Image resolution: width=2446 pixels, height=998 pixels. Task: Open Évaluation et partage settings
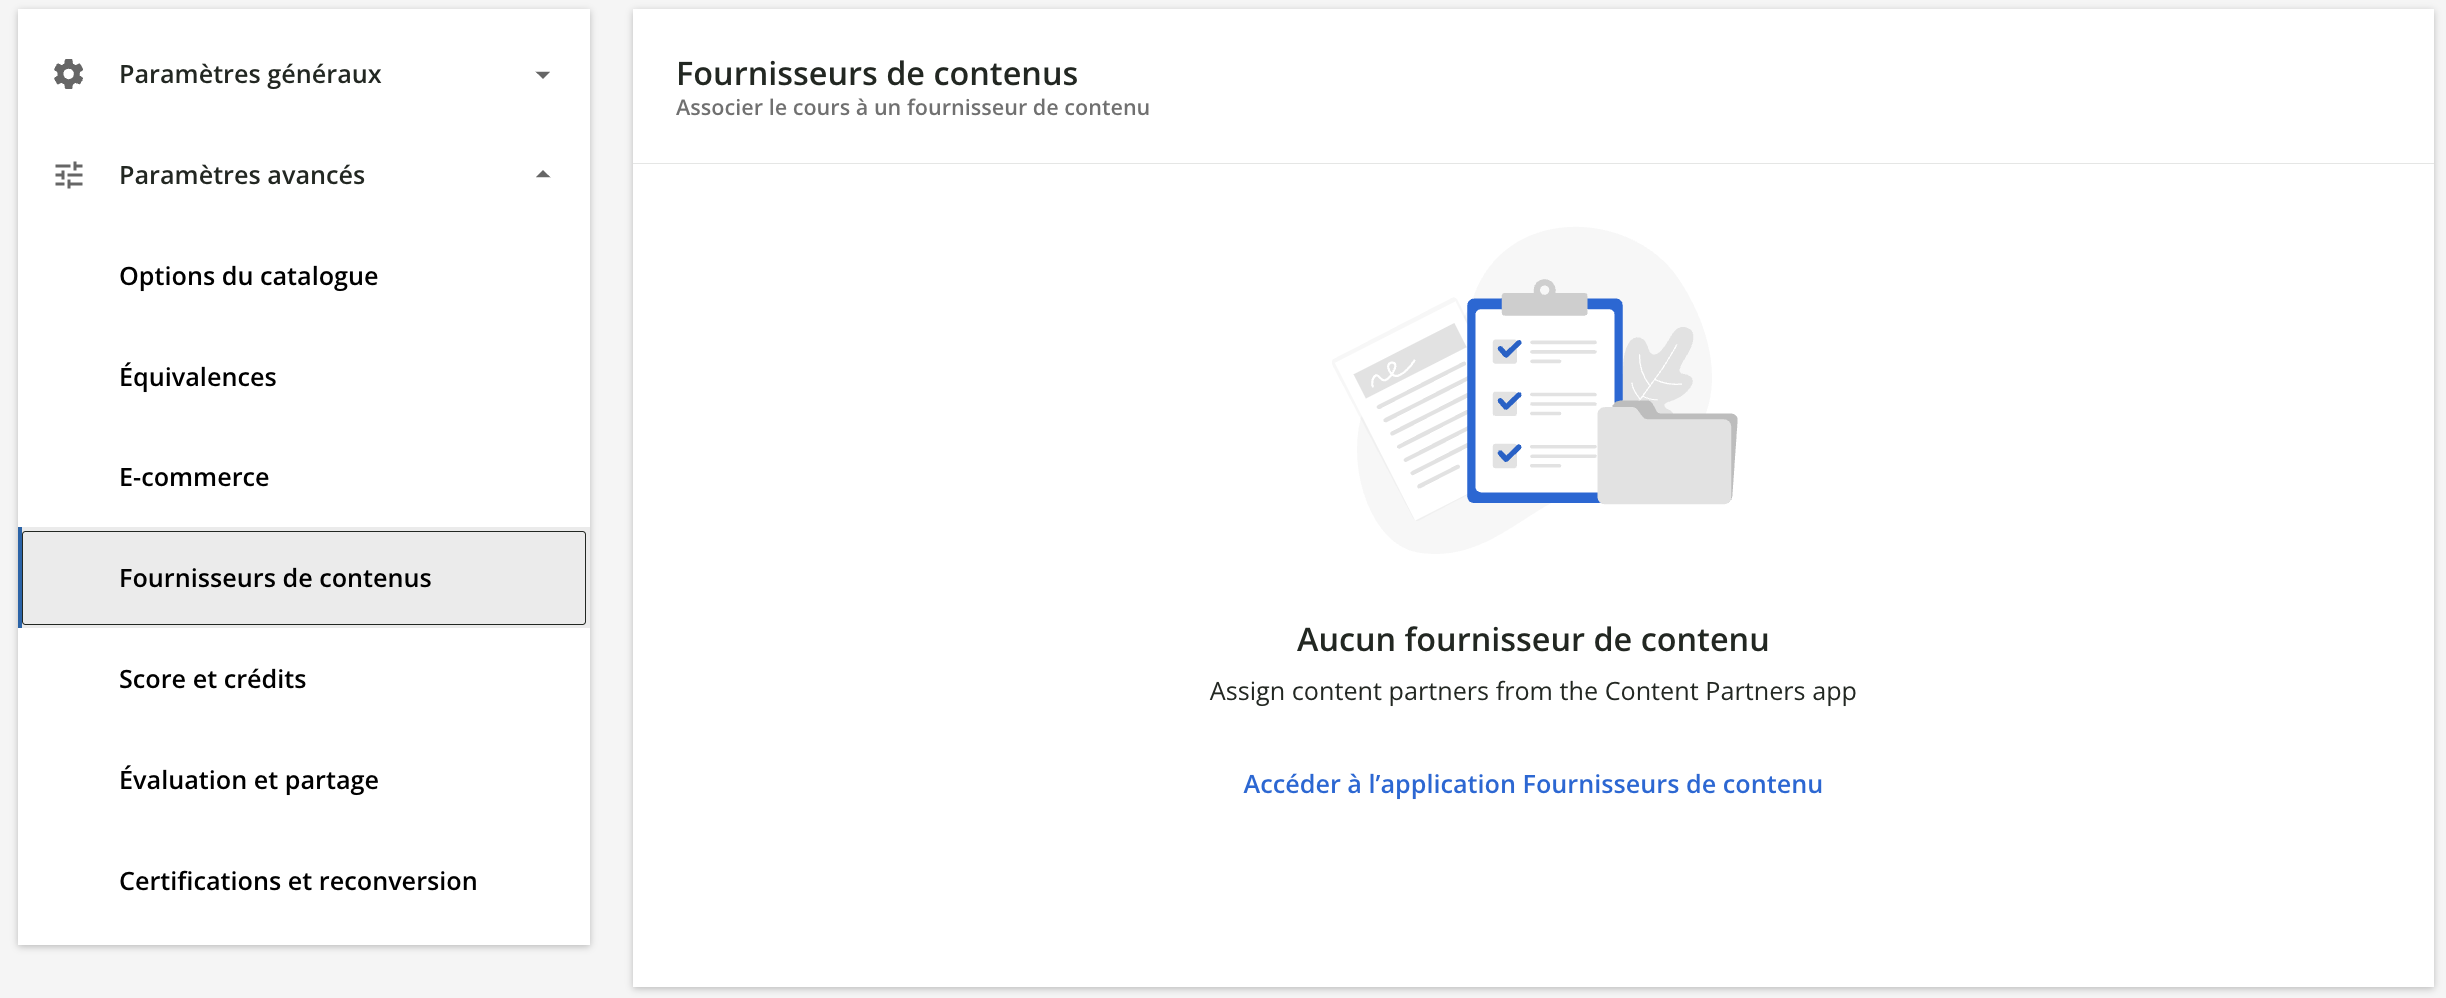[x=249, y=780]
